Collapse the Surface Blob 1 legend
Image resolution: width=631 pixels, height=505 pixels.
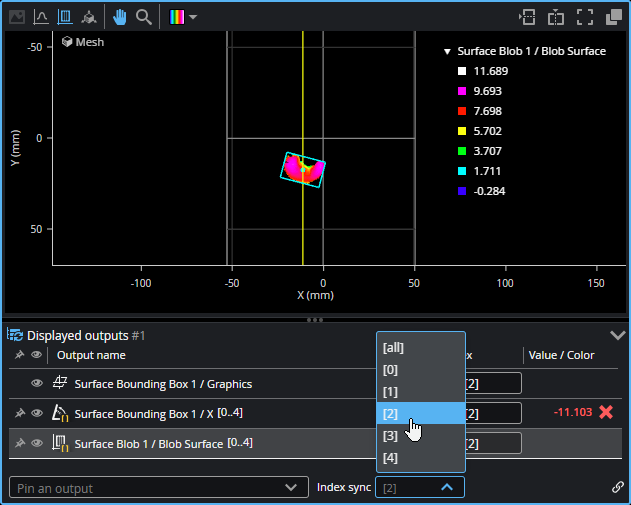(447, 51)
